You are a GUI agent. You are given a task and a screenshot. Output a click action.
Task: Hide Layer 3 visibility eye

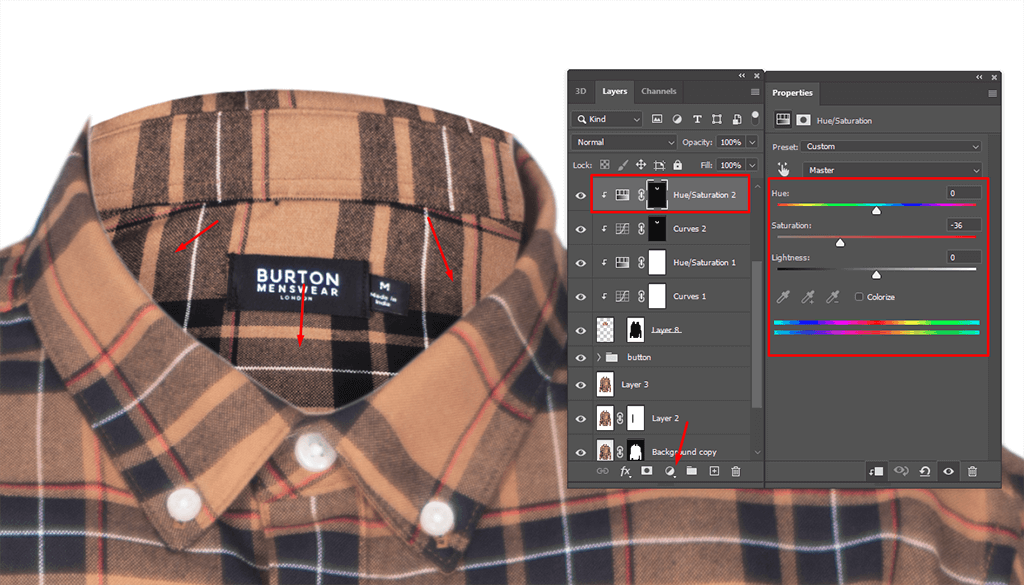pyautogui.click(x=581, y=385)
